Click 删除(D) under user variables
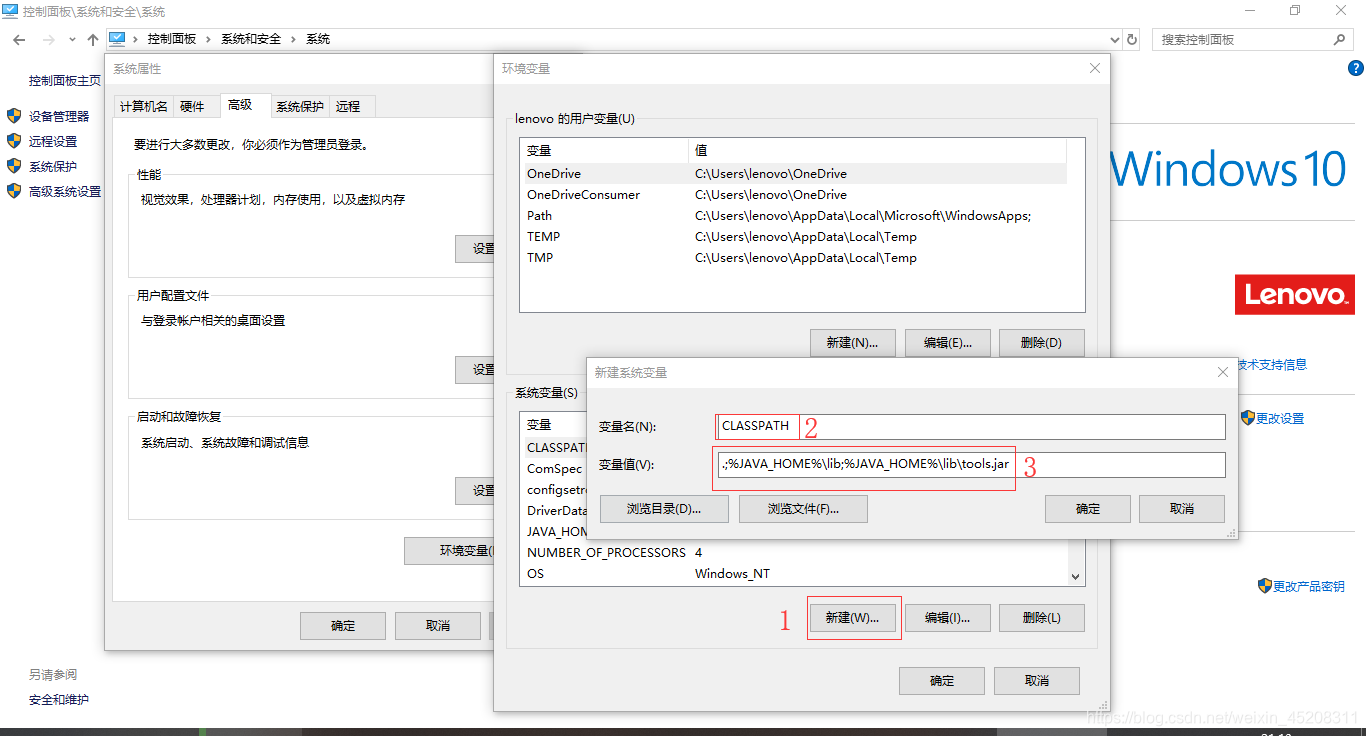1366x736 pixels. (x=1041, y=343)
